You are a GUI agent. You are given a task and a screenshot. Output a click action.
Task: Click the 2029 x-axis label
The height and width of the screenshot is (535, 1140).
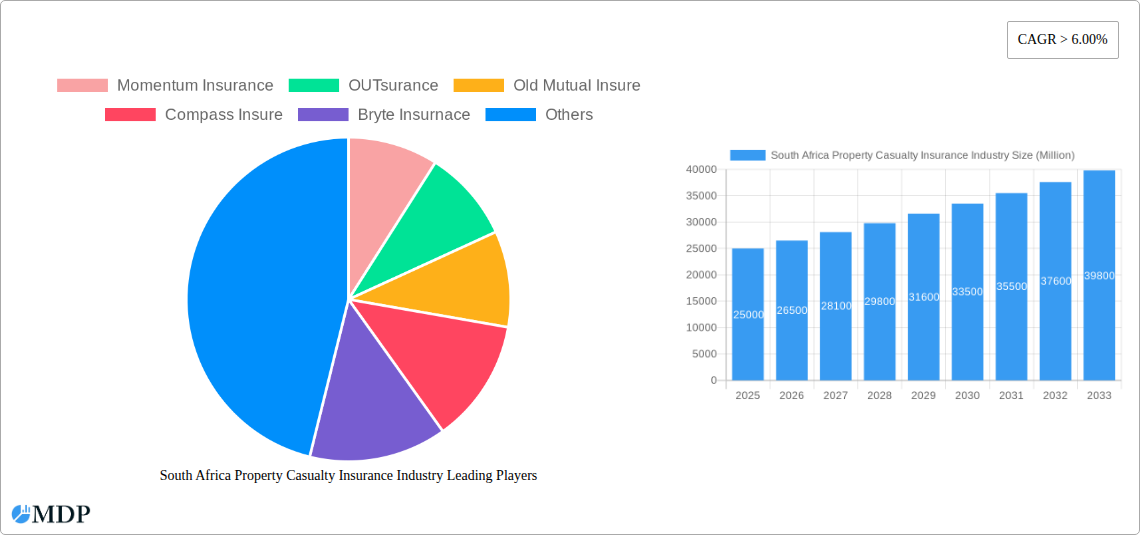[x=923, y=396]
